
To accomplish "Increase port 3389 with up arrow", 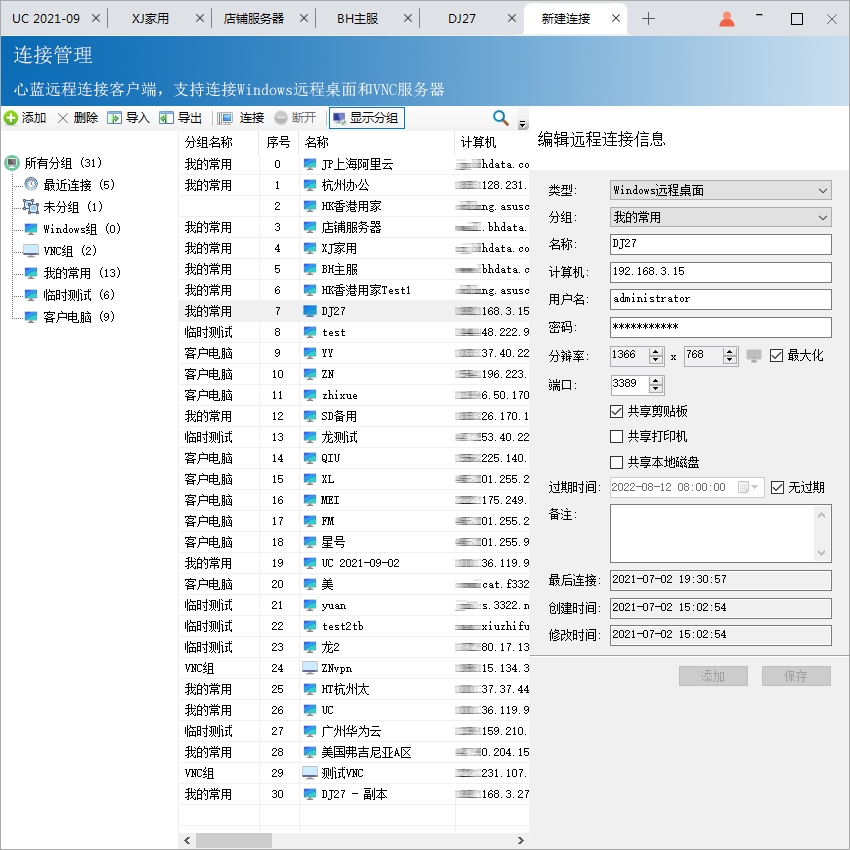I will (x=656, y=381).
